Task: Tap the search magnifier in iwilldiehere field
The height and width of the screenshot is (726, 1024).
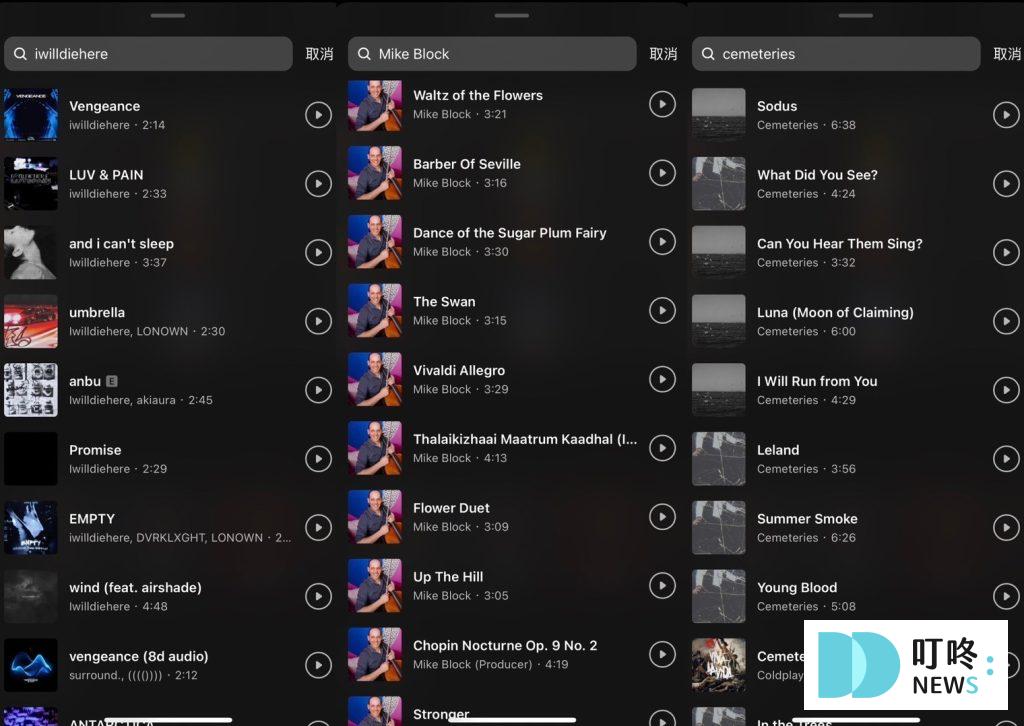Action: (x=20, y=54)
